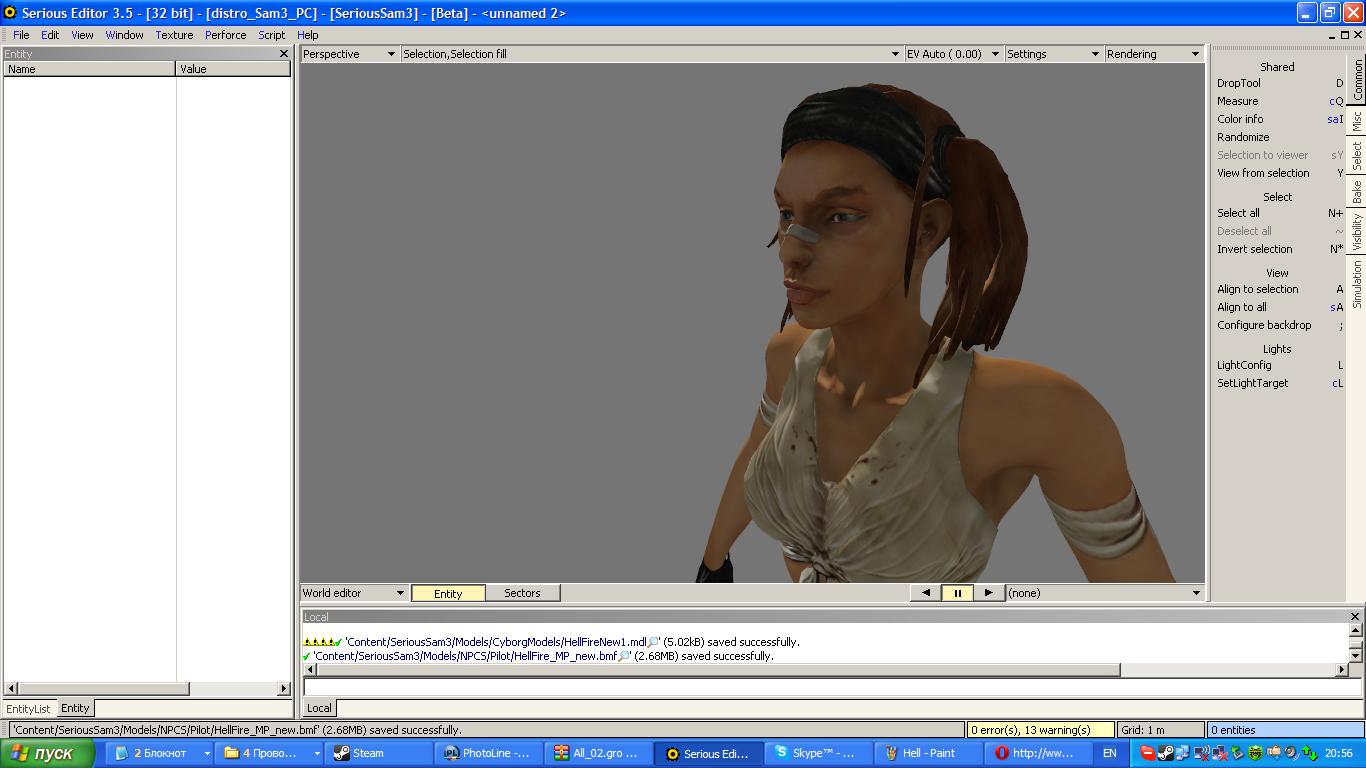Toggle the Entity editing mode button
The width and height of the screenshot is (1366, 768).
pos(448,593)
